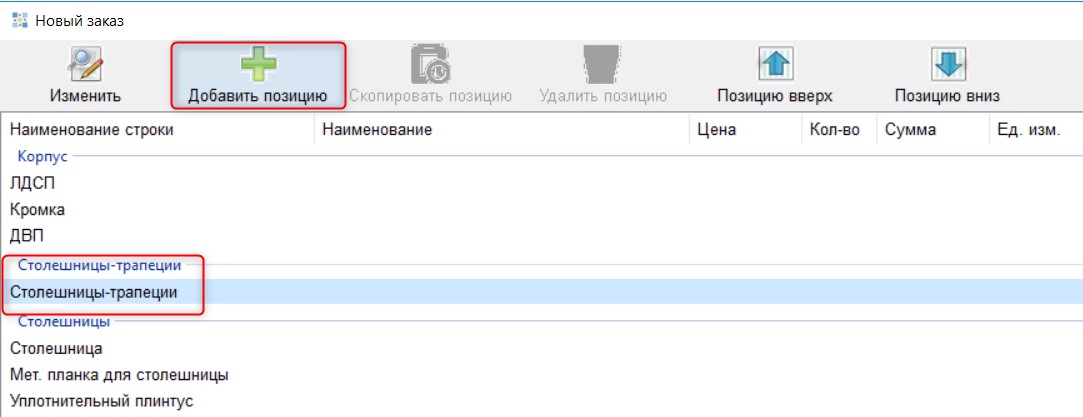Image resolution: width=1083 pixels, height=417 pixels.
Task: Click the Удалить позицию trash icon
Action: pyautogui.click(x=602, y=66)
